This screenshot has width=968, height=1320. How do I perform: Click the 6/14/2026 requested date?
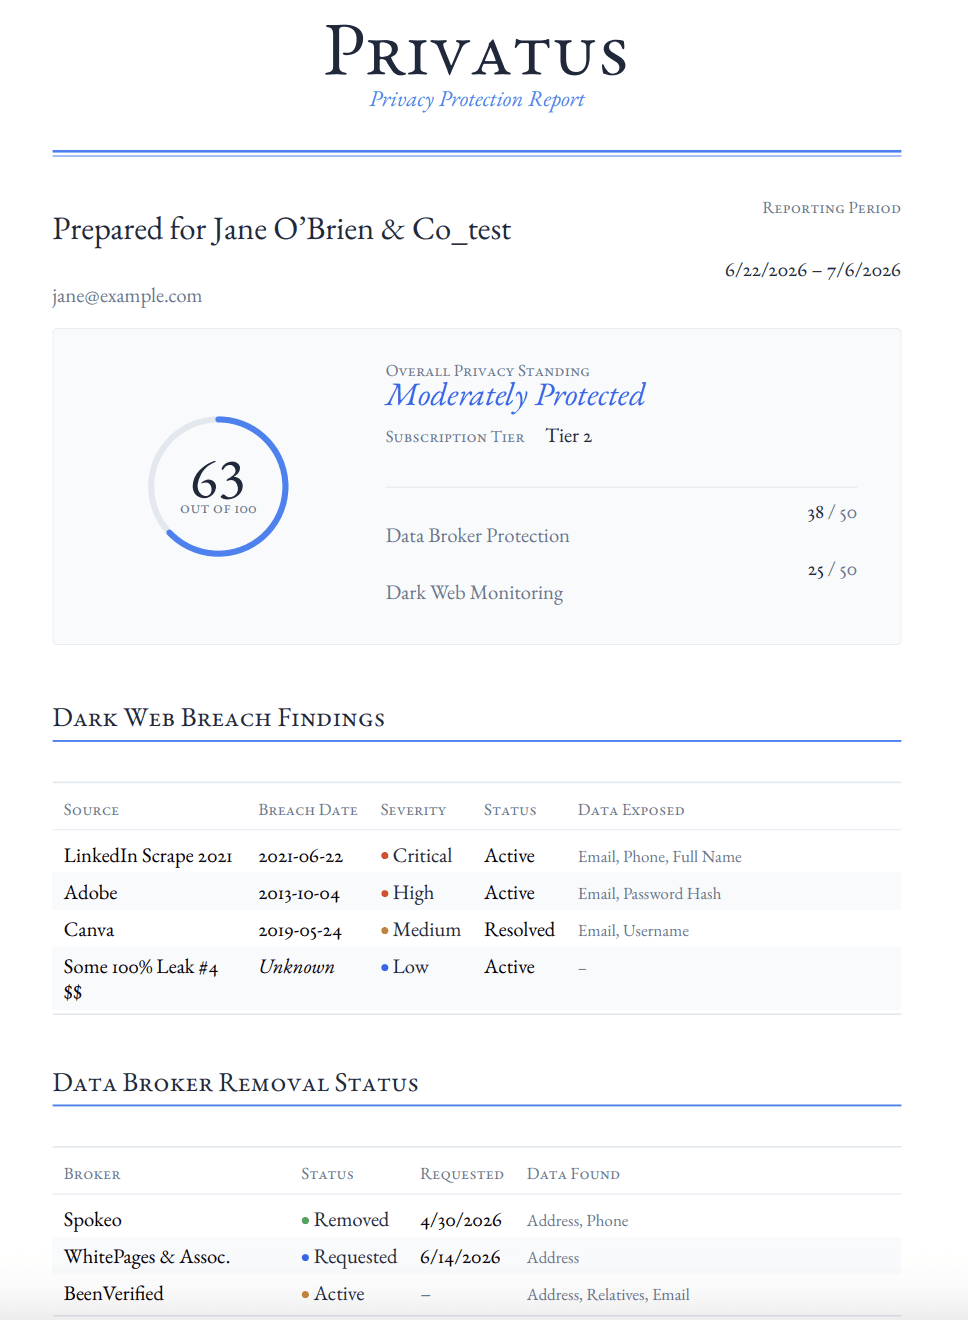[x=460, y=1258]
